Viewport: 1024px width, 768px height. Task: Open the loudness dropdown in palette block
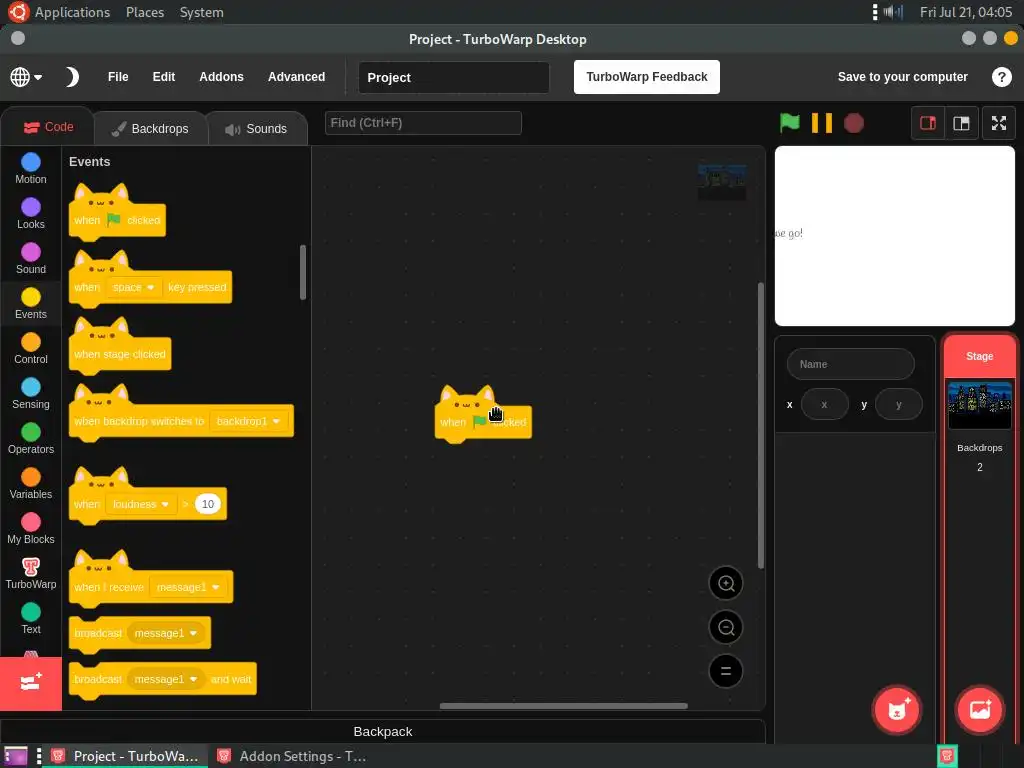click(141, 504)
